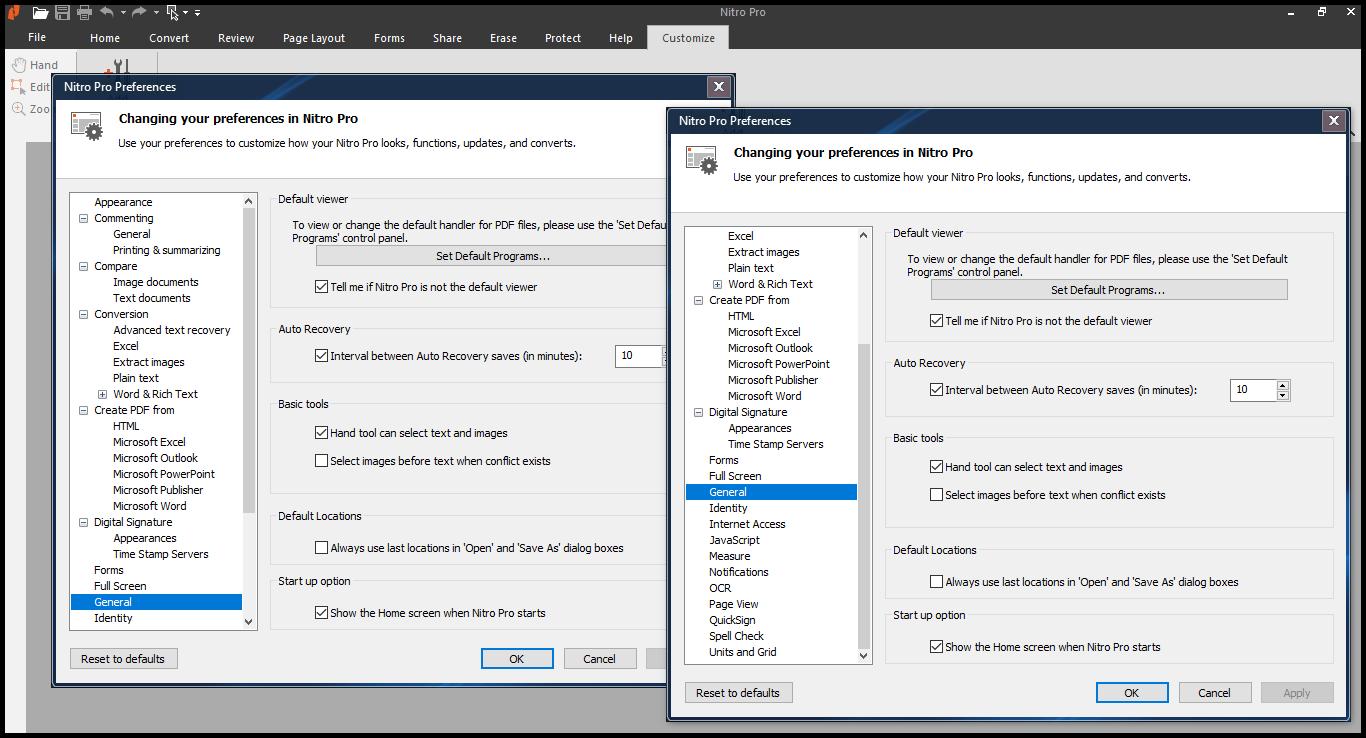Click the Undo arrow icon

(107, 12)
